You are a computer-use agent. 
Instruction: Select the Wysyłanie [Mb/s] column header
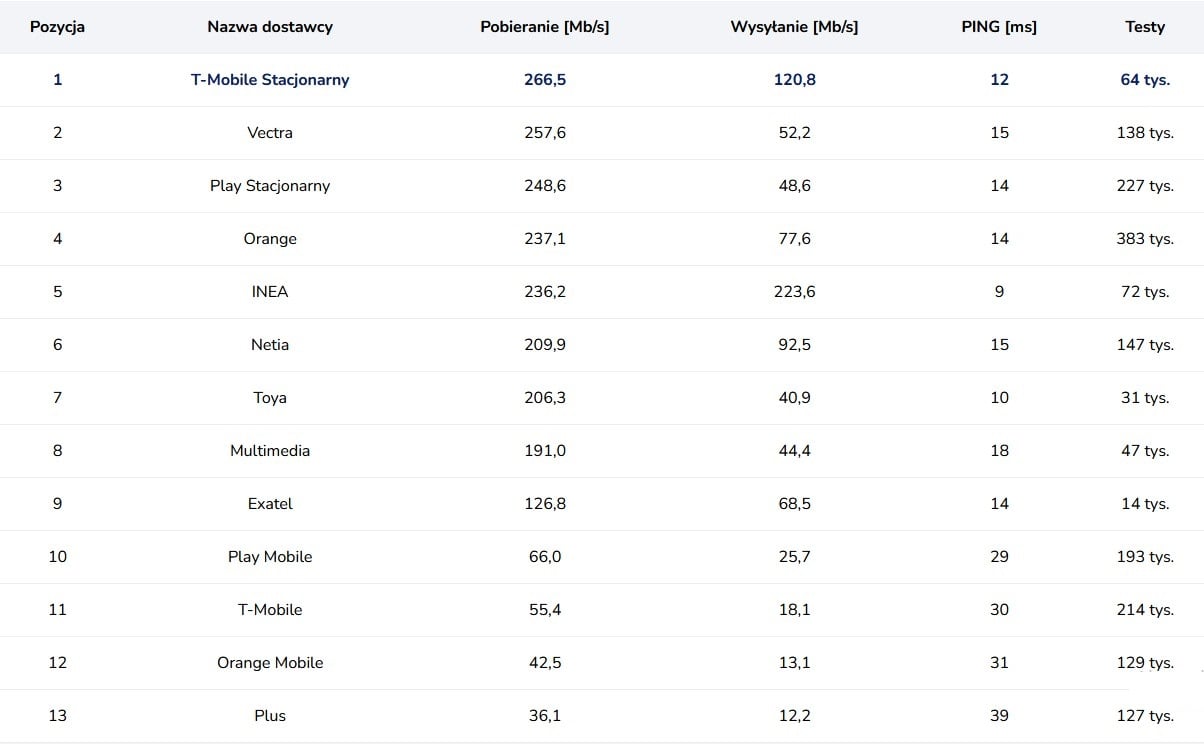(x=795, y=27)
